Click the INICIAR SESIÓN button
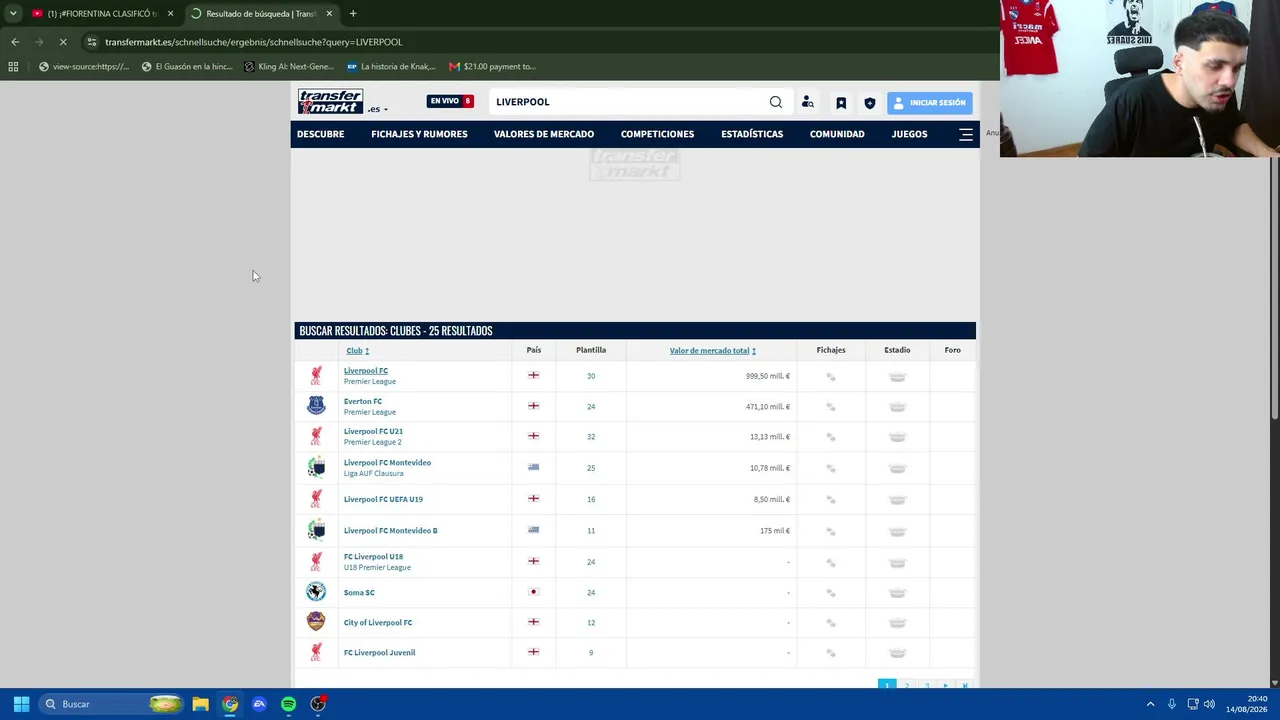The image size is (1280, 720). [x=929, y=102]
